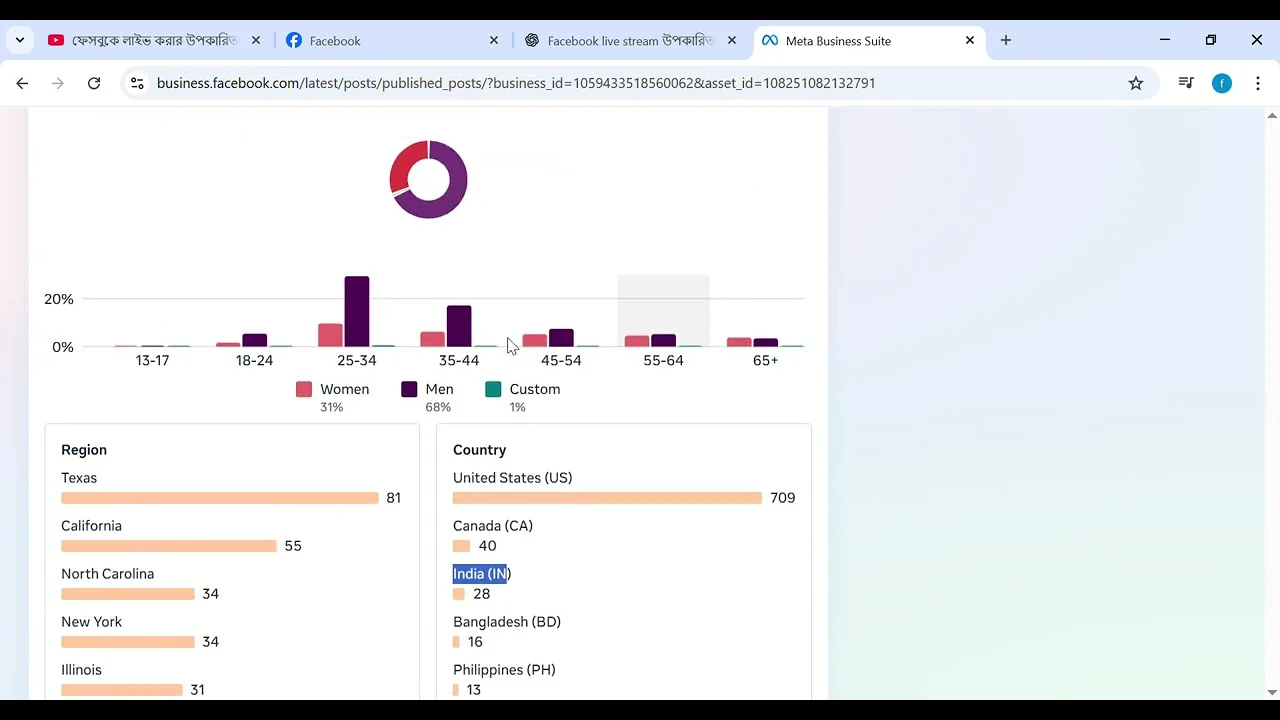Click the Texas region bar
Image resolution: width=1280 pixels, height=720 pixels.
[220, 498]
